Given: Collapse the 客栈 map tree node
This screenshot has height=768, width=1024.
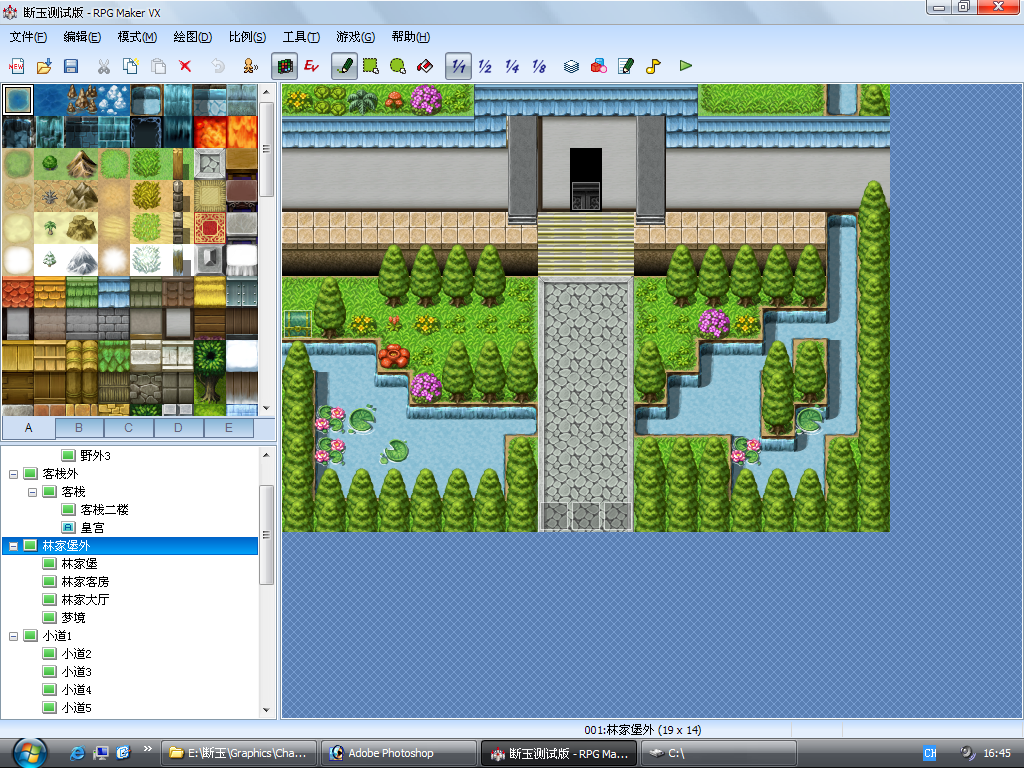Looking at the screenshot, I should (32, 492).
